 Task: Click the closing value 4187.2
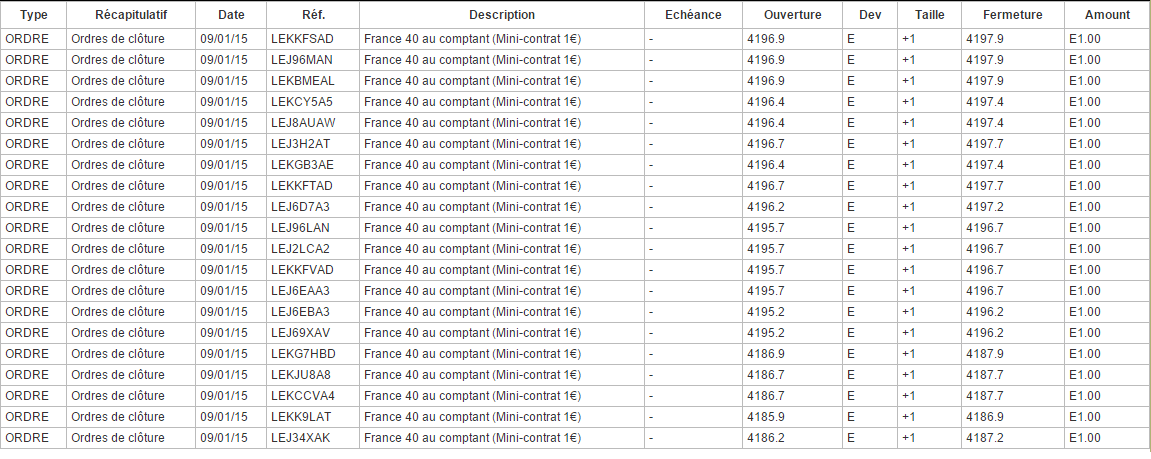tap(985, 438)
